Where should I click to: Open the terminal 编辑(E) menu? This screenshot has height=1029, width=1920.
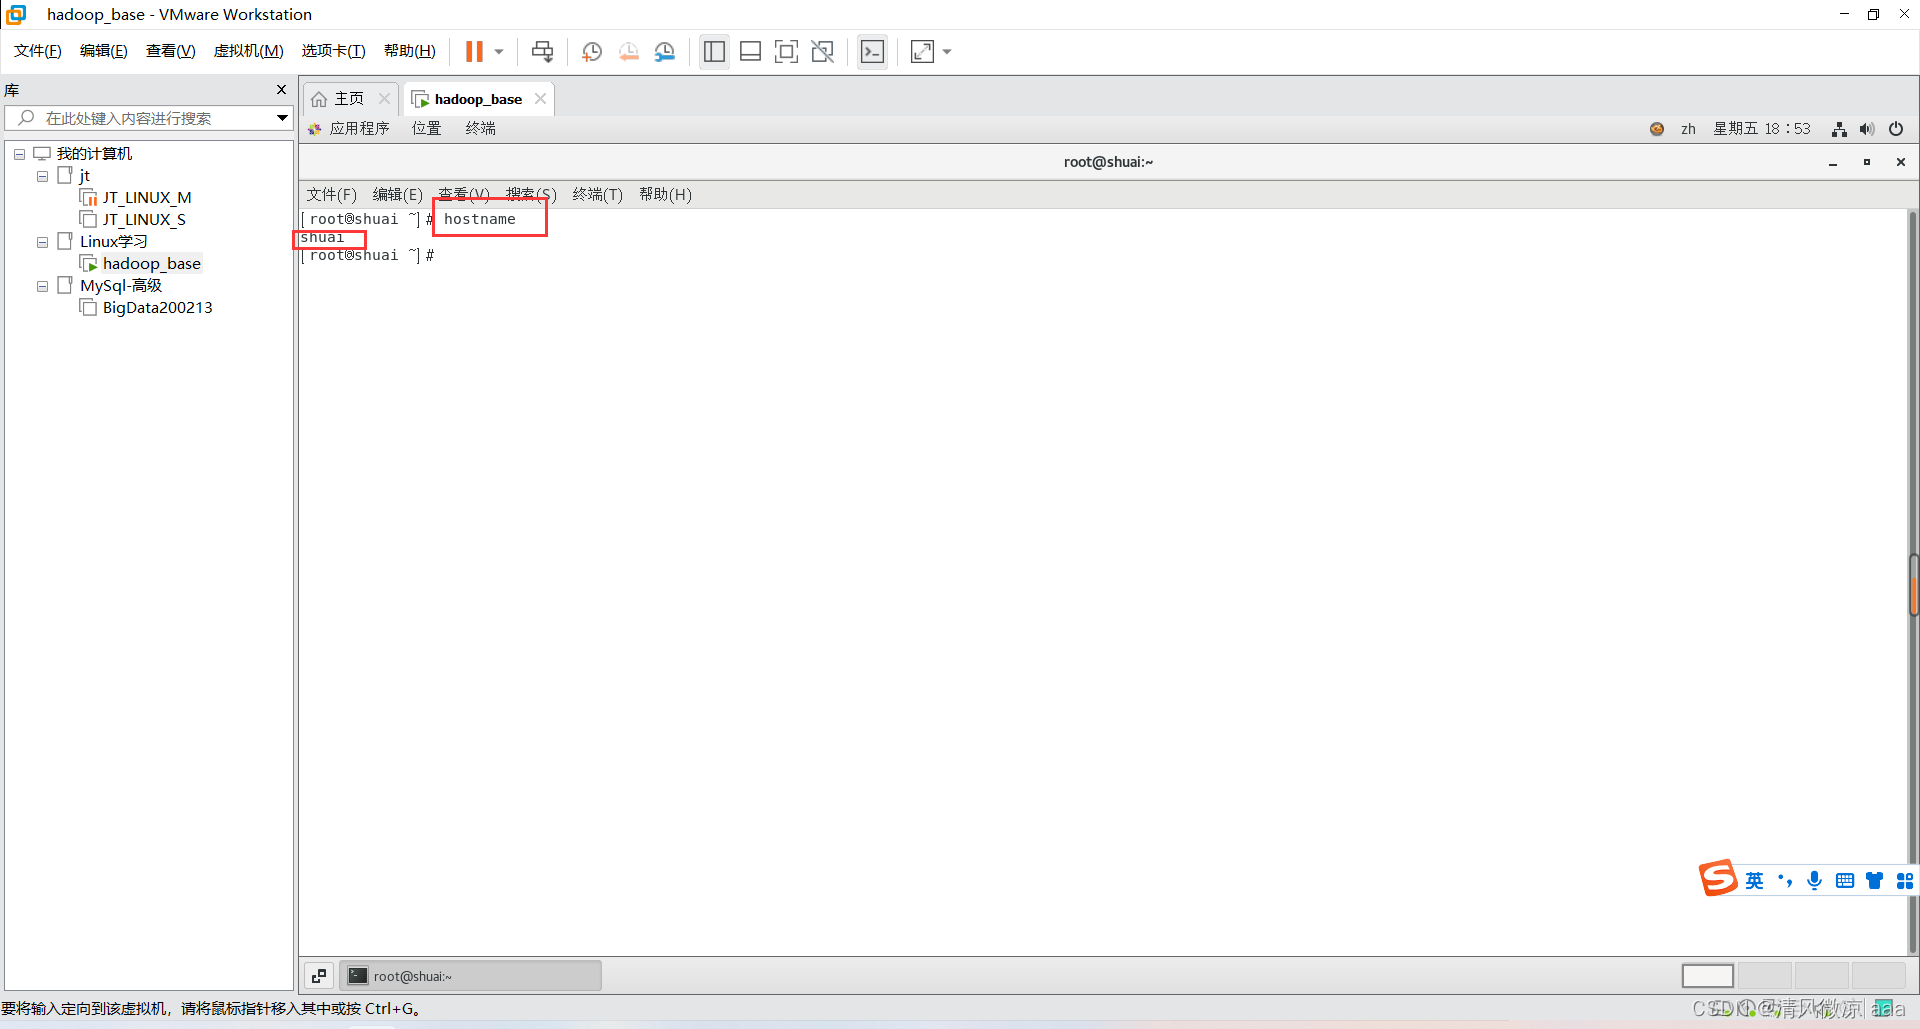(x=398, y=195)
